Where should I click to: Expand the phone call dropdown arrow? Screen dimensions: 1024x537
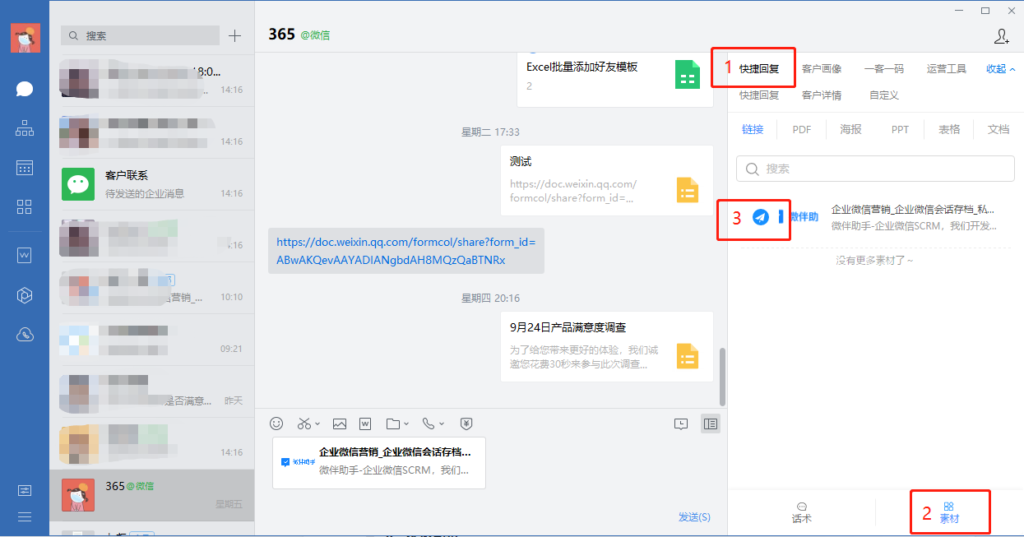[x=441, y=424]
